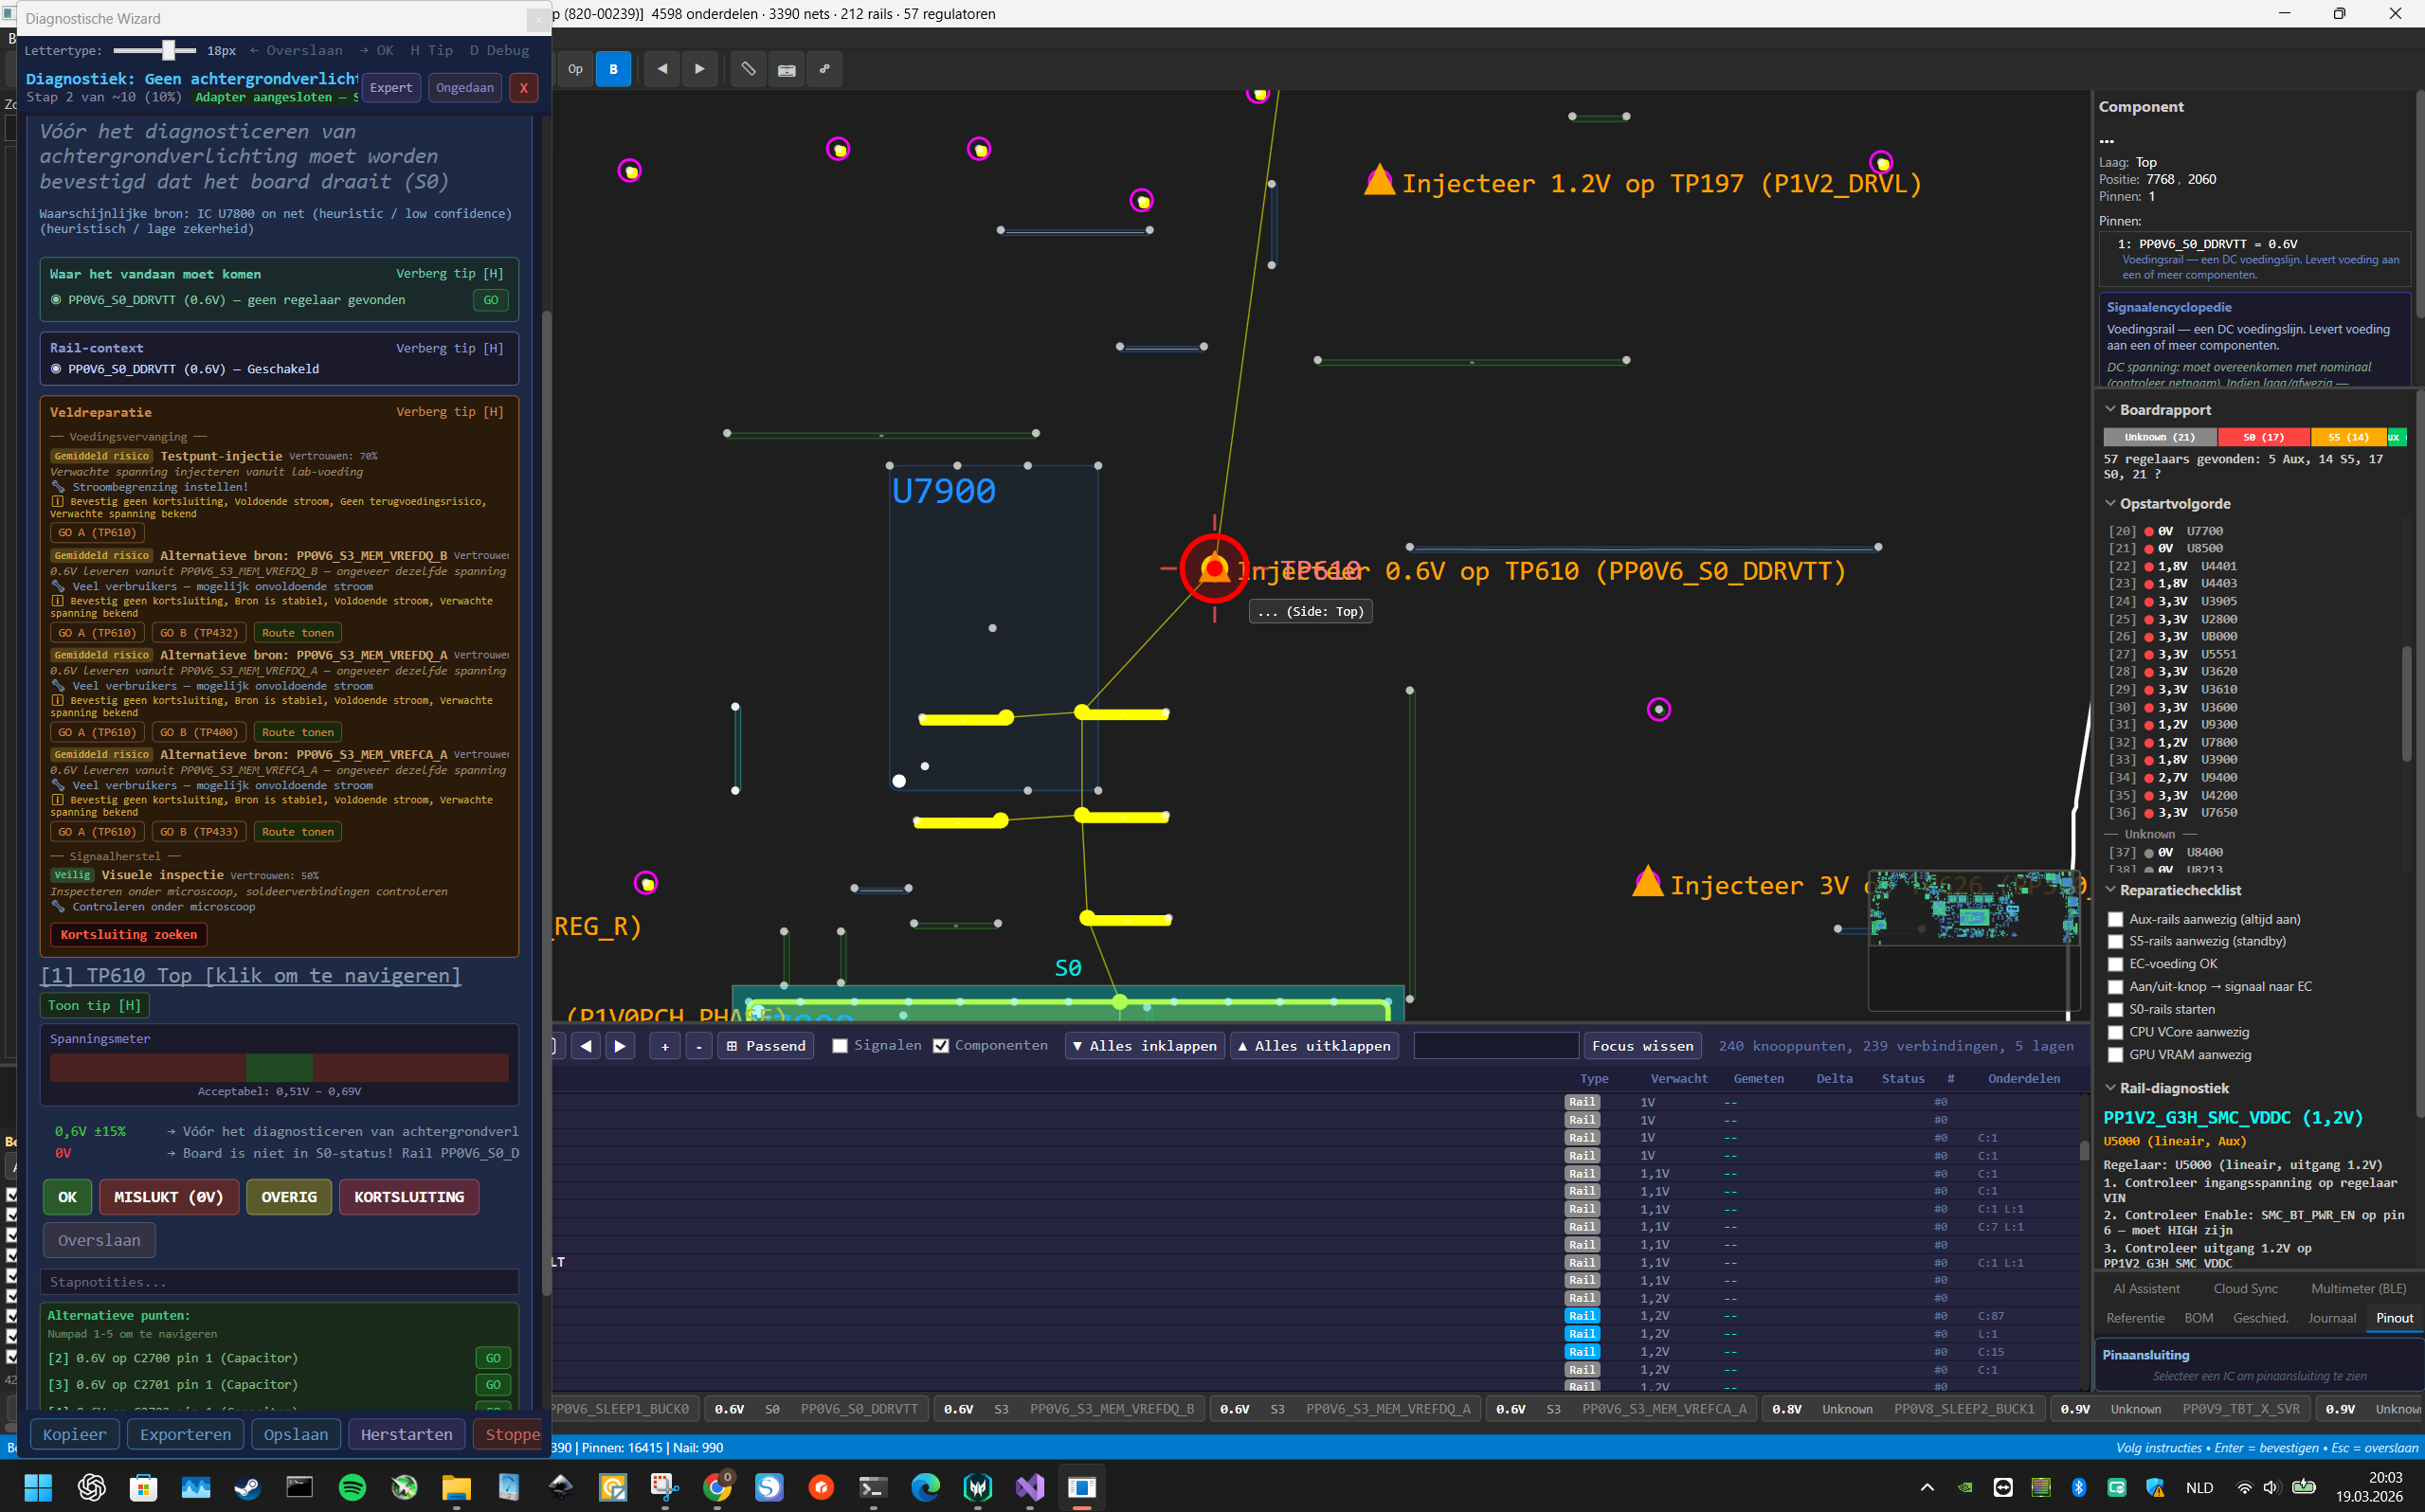
Task: Uncheck the Componenten checkbox
Action: coord(941,1046)
